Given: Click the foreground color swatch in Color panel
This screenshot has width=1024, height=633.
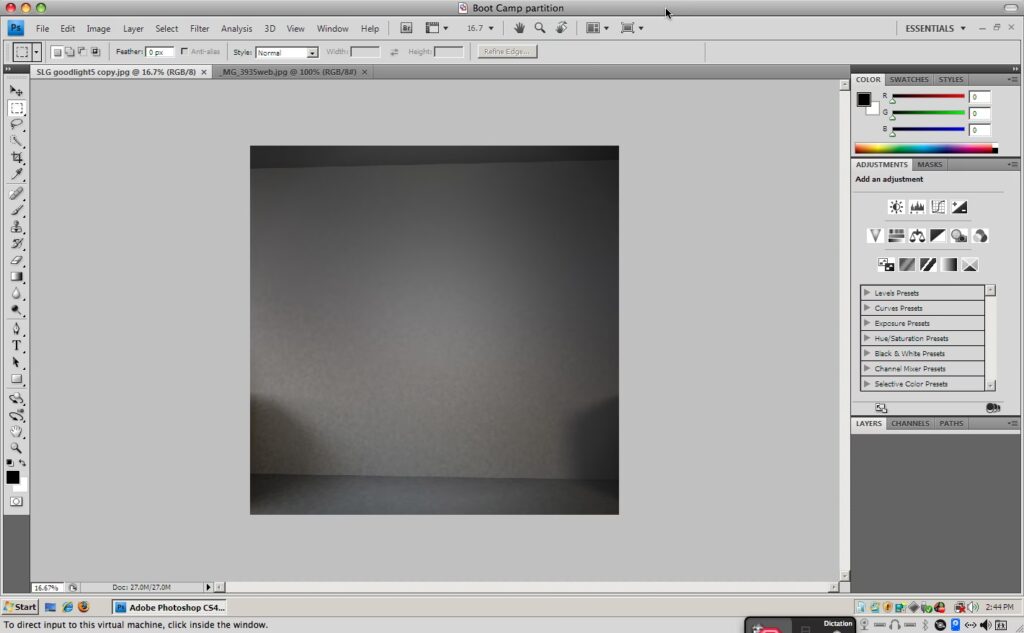Looking at the screenshot, I should pos(863,99).
